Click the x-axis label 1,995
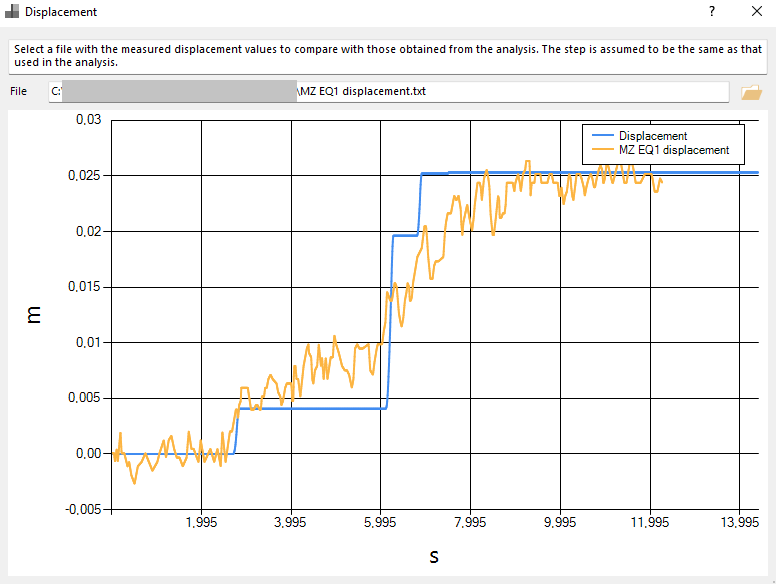776x584 pixels. click(201, 523)
